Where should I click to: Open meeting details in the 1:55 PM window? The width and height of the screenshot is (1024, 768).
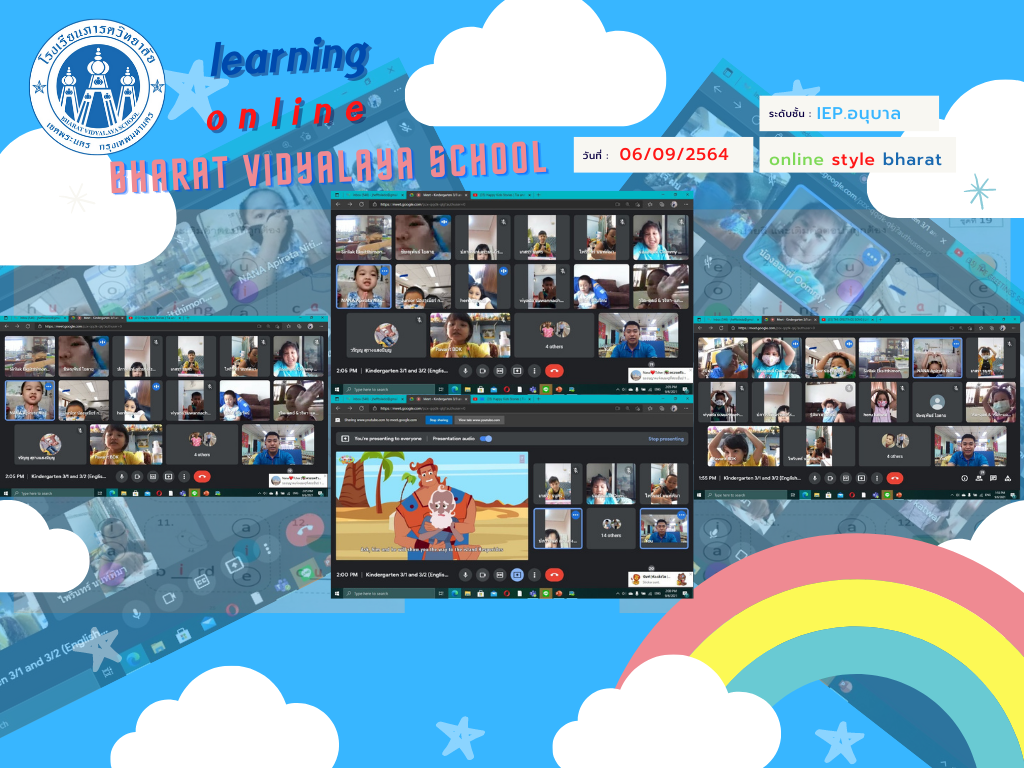click(965, 478)
